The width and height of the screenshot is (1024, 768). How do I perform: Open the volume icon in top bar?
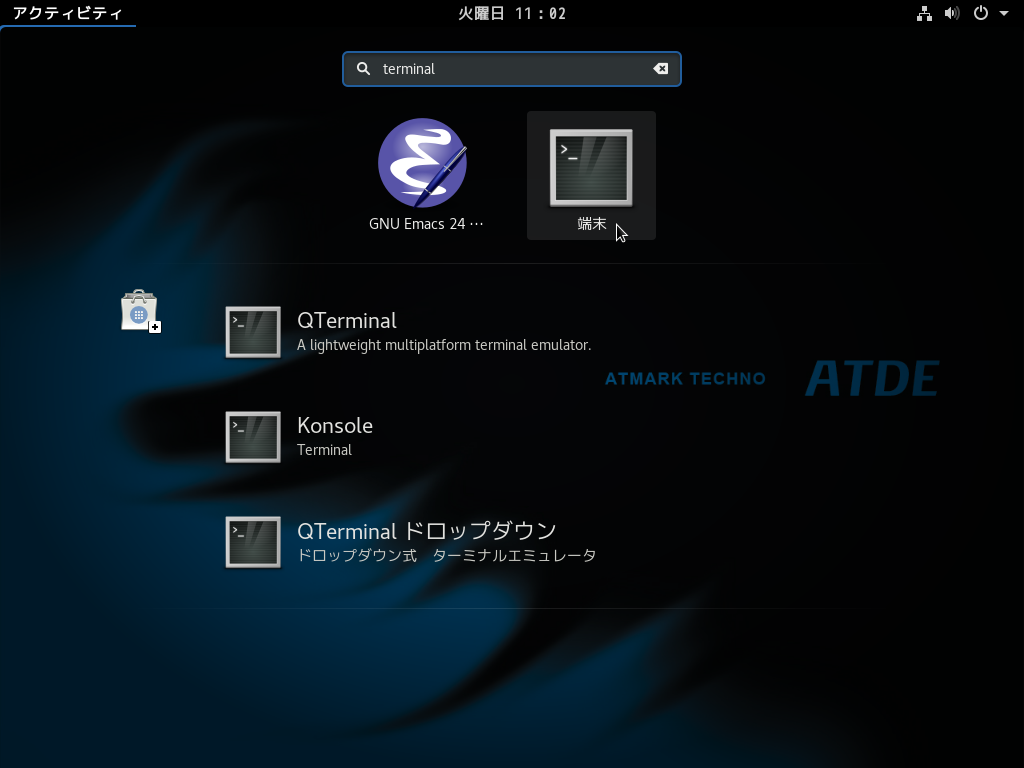952,13
